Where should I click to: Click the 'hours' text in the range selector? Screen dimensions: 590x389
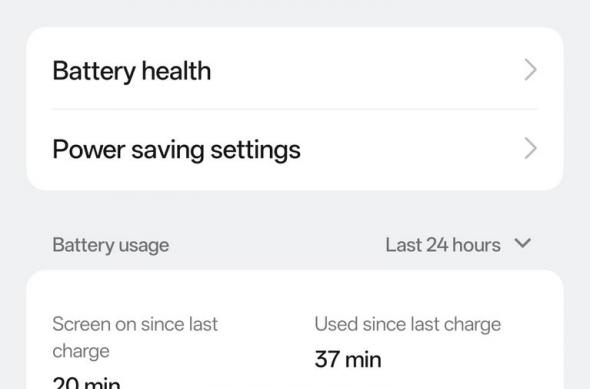[476, 245]
